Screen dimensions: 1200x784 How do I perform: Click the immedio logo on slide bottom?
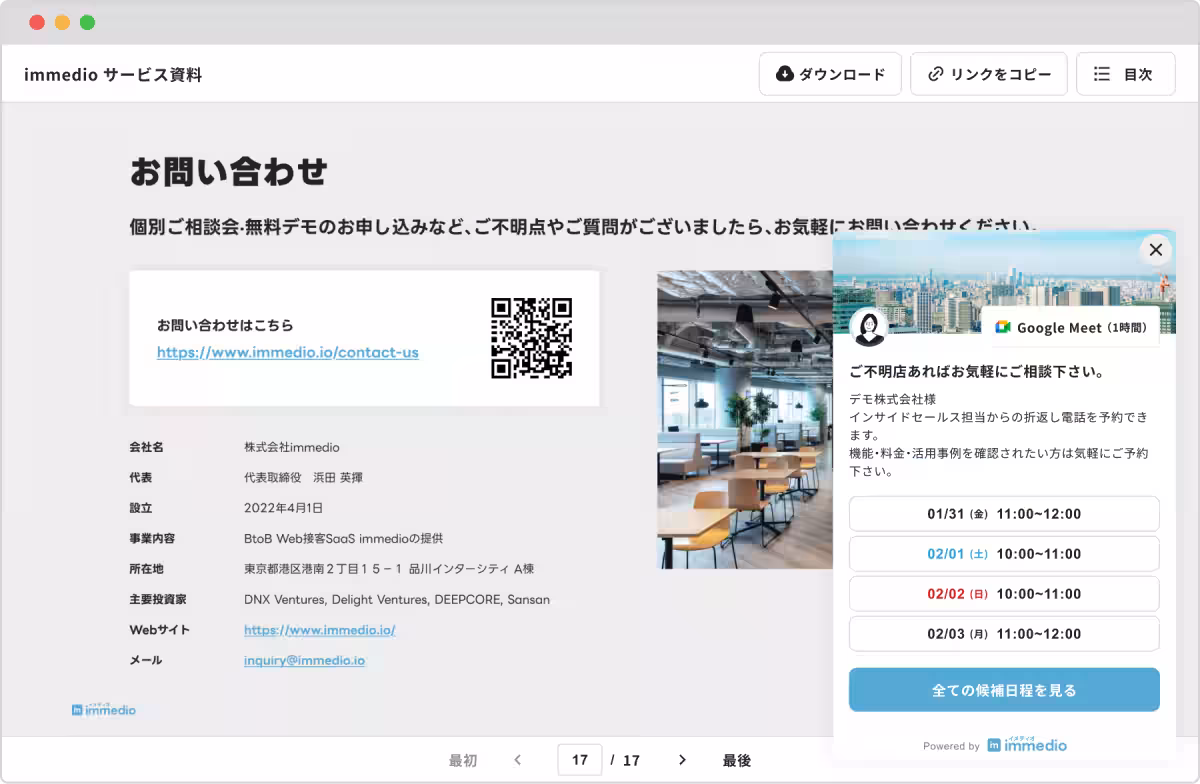[x=104, y=709]
